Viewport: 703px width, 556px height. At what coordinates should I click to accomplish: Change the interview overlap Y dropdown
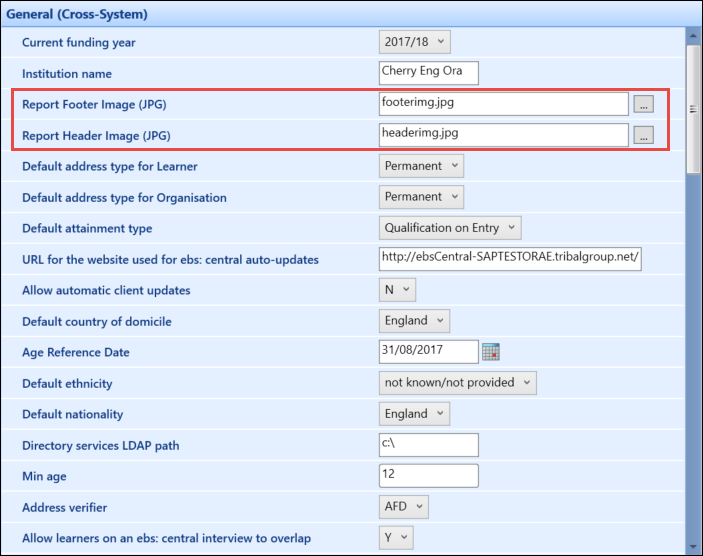click(396, 537)
